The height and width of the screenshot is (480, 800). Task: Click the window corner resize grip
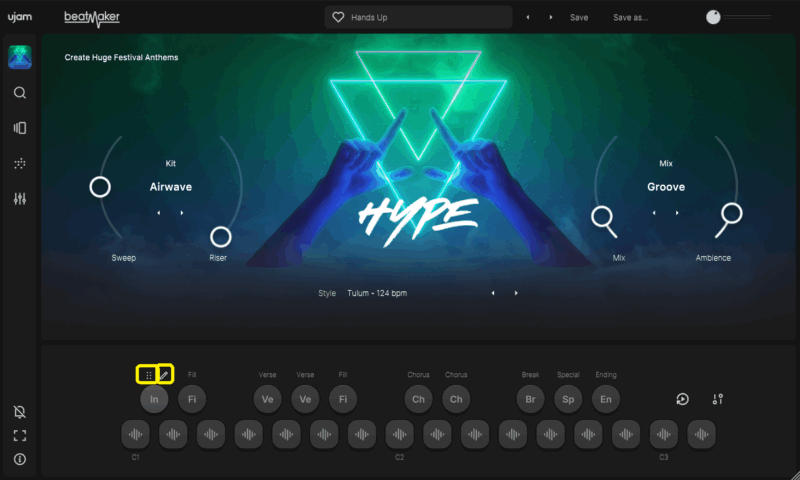pyautogui.click(x=795, y=475)
